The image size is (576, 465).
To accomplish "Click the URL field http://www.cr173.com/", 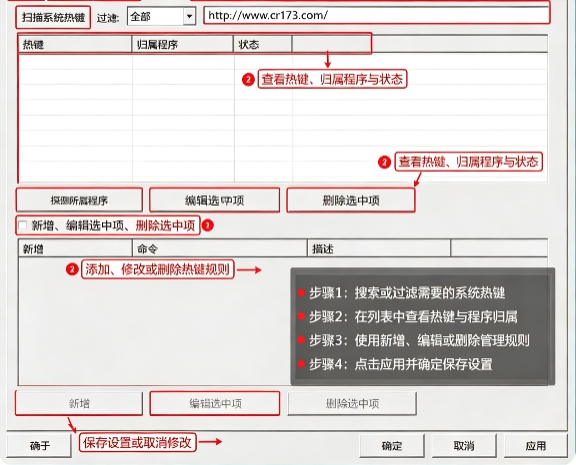I will [x=377, y=15].
